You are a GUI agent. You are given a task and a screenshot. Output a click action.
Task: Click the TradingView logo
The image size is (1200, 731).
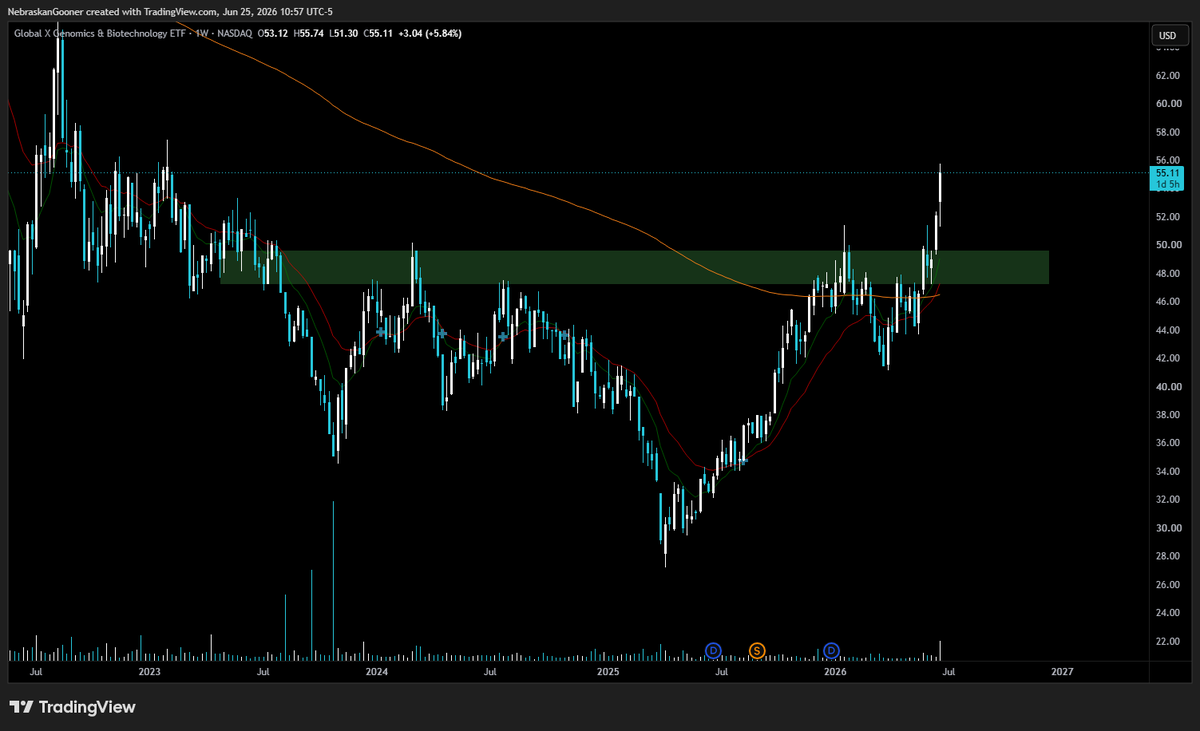click(x=72, y=707)
